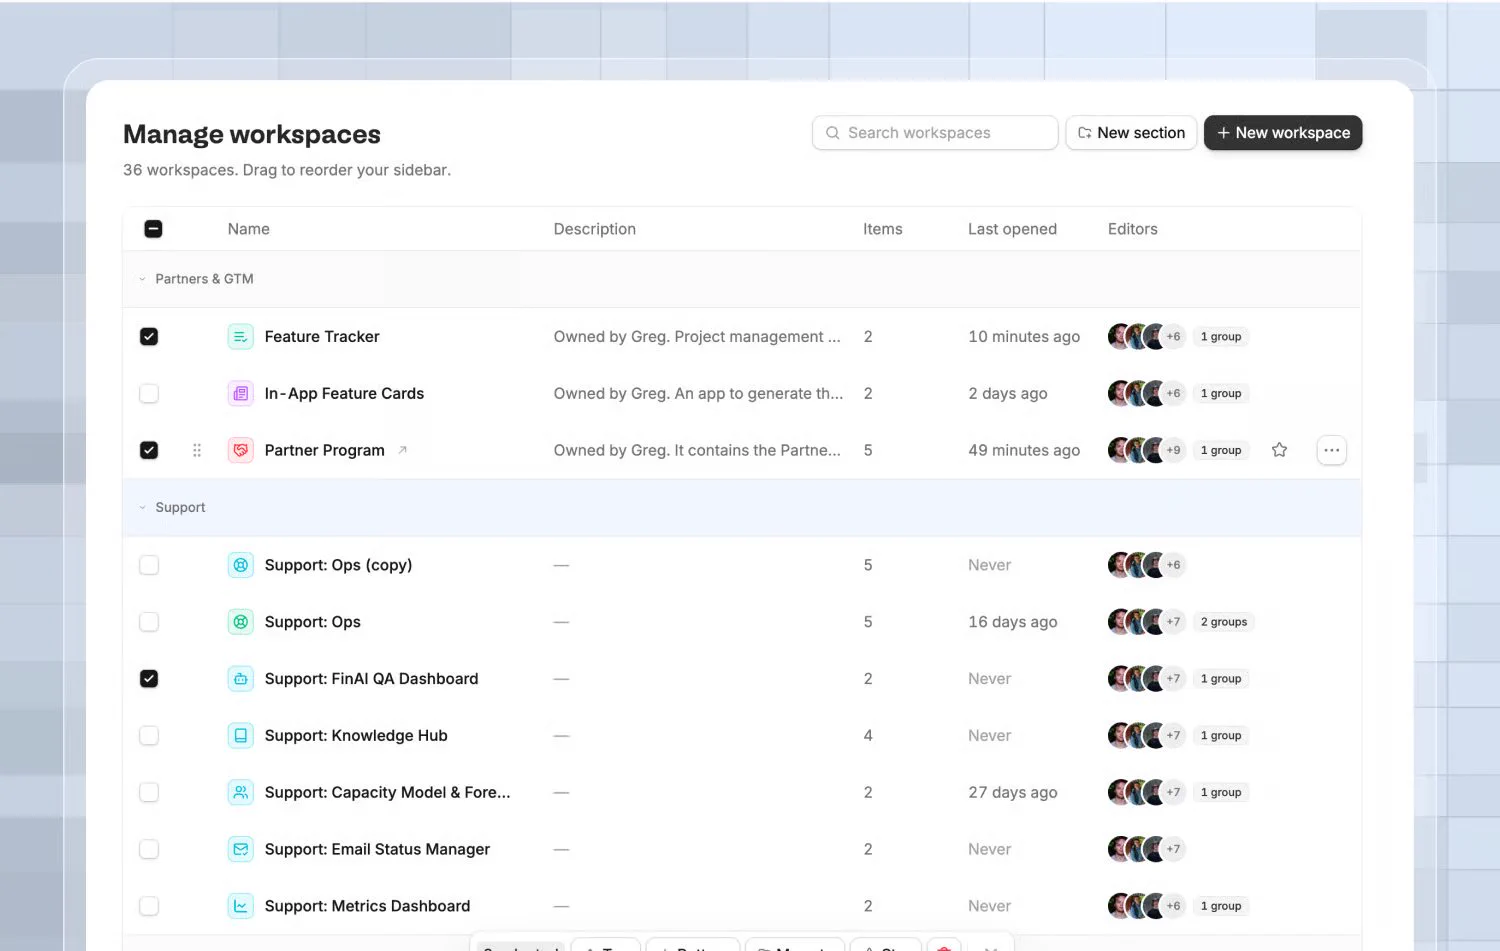Click the Support: Ops (copy) lifebuoy icon
Screen dimensions: 1500x951
[x=240, y=565]
